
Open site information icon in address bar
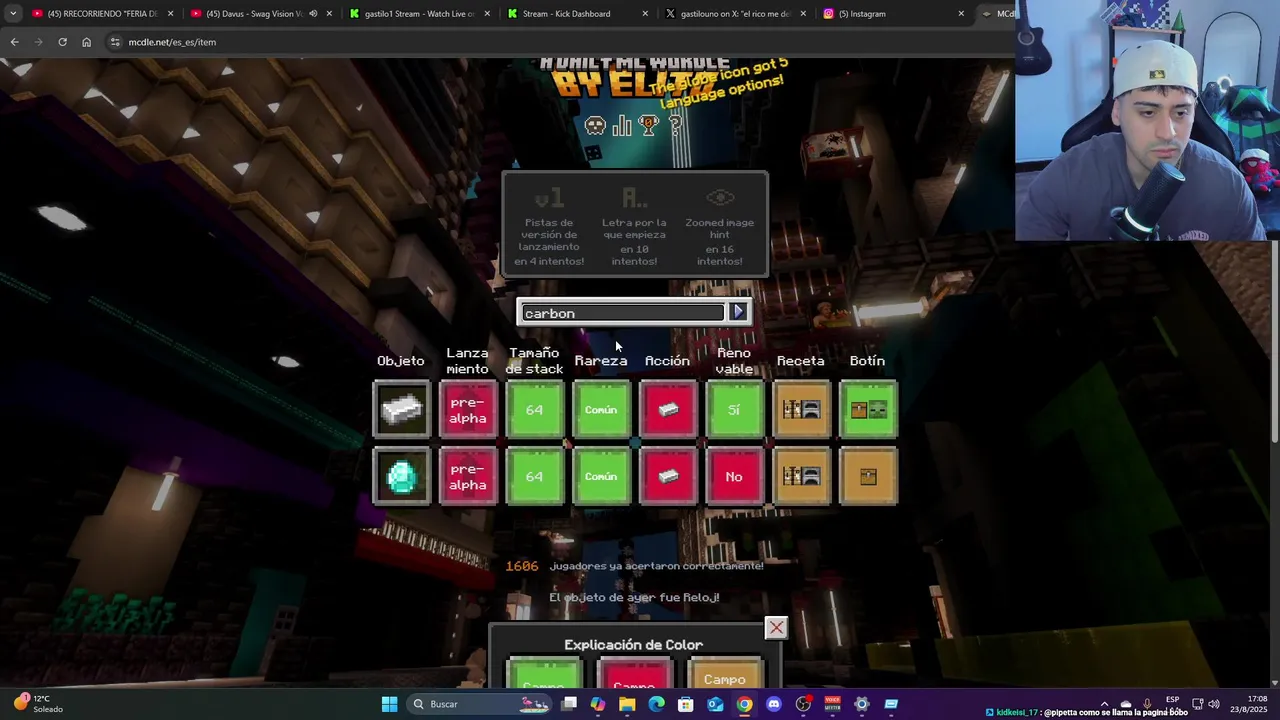tap(115, 42)
